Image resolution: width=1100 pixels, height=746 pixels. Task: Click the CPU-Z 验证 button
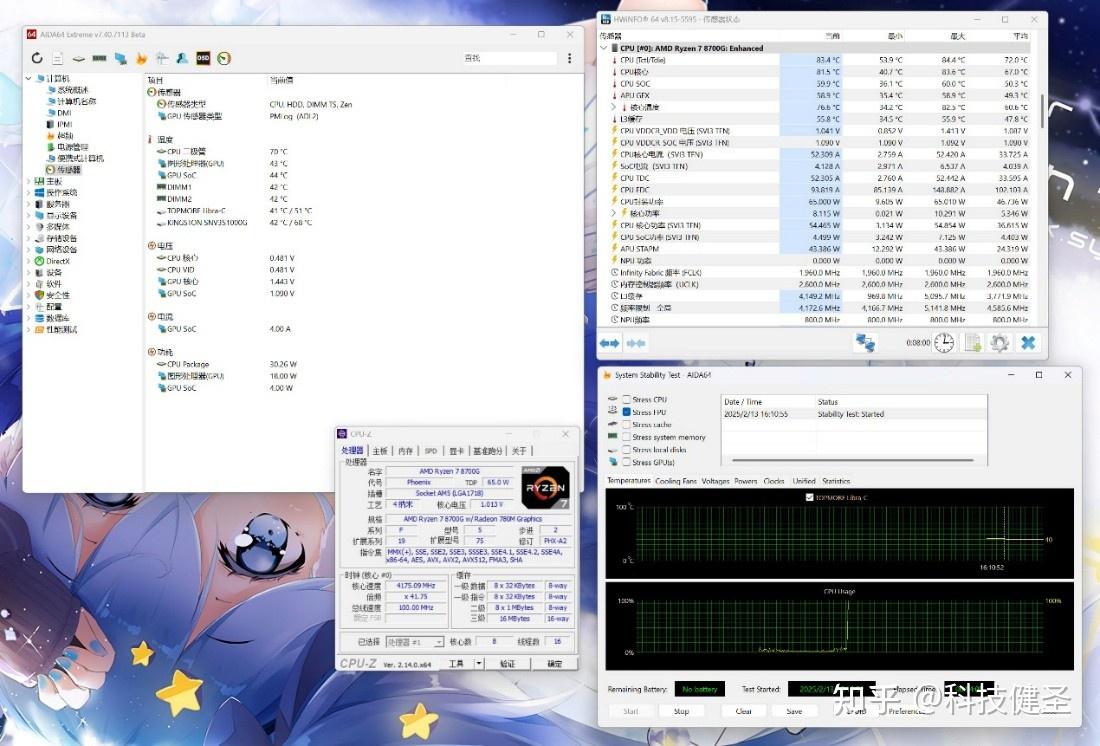508,663
